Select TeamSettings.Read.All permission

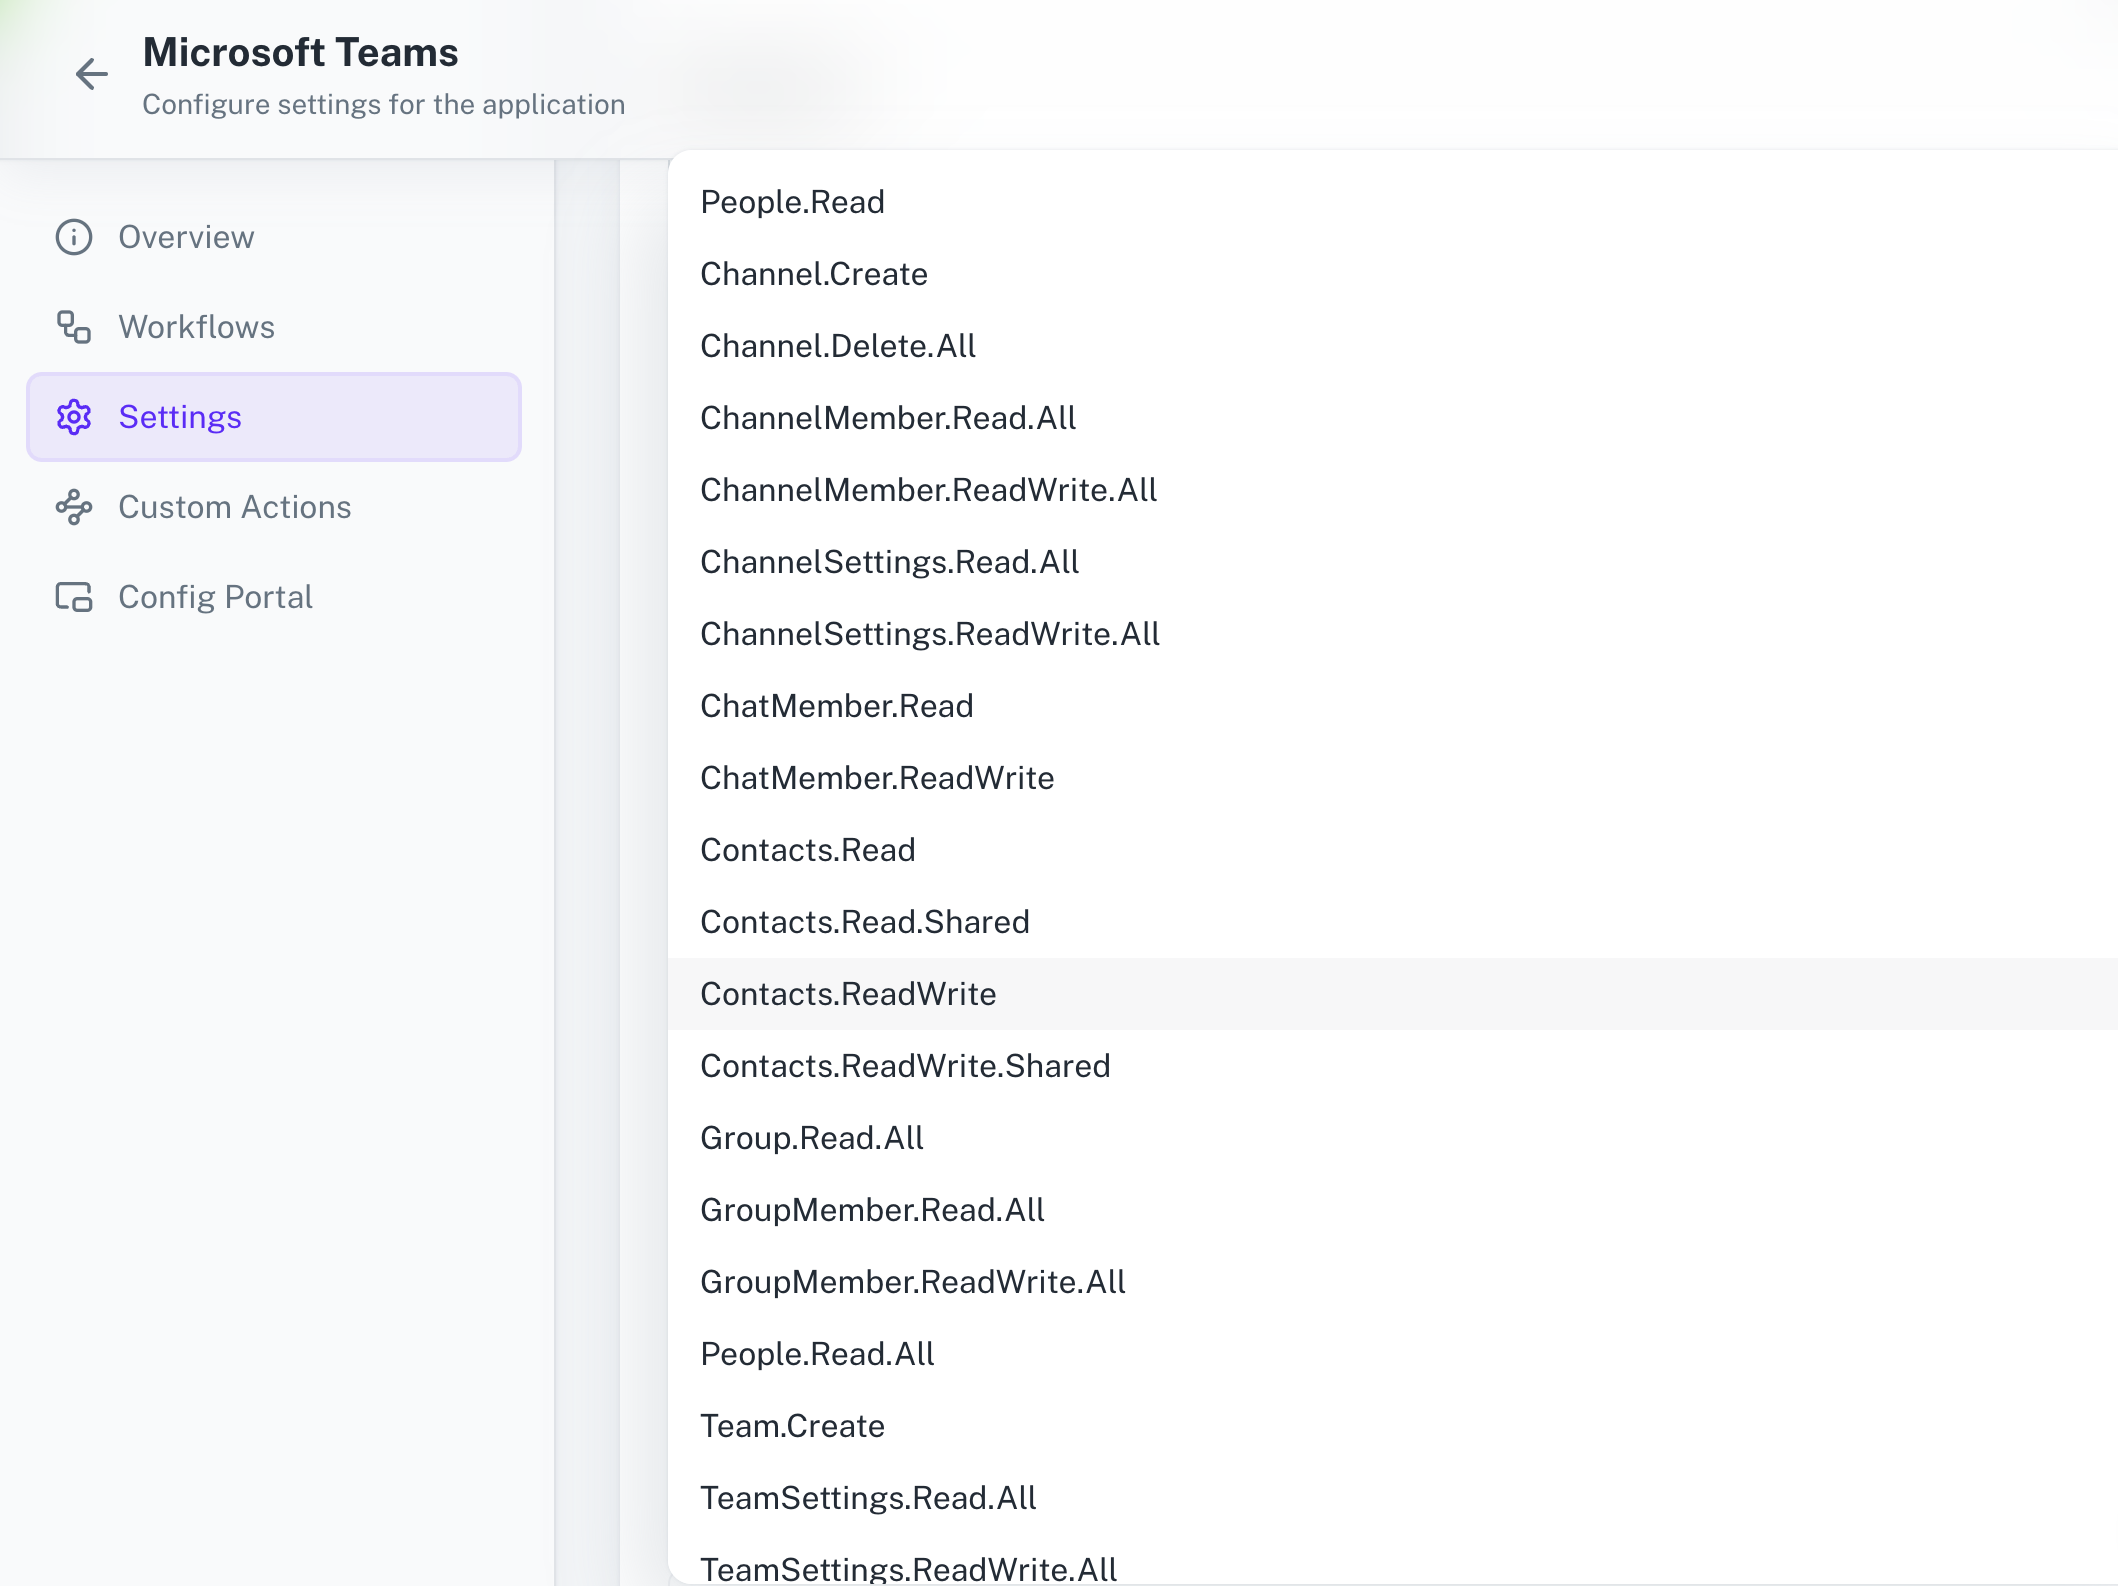[x=869, y=1497]
